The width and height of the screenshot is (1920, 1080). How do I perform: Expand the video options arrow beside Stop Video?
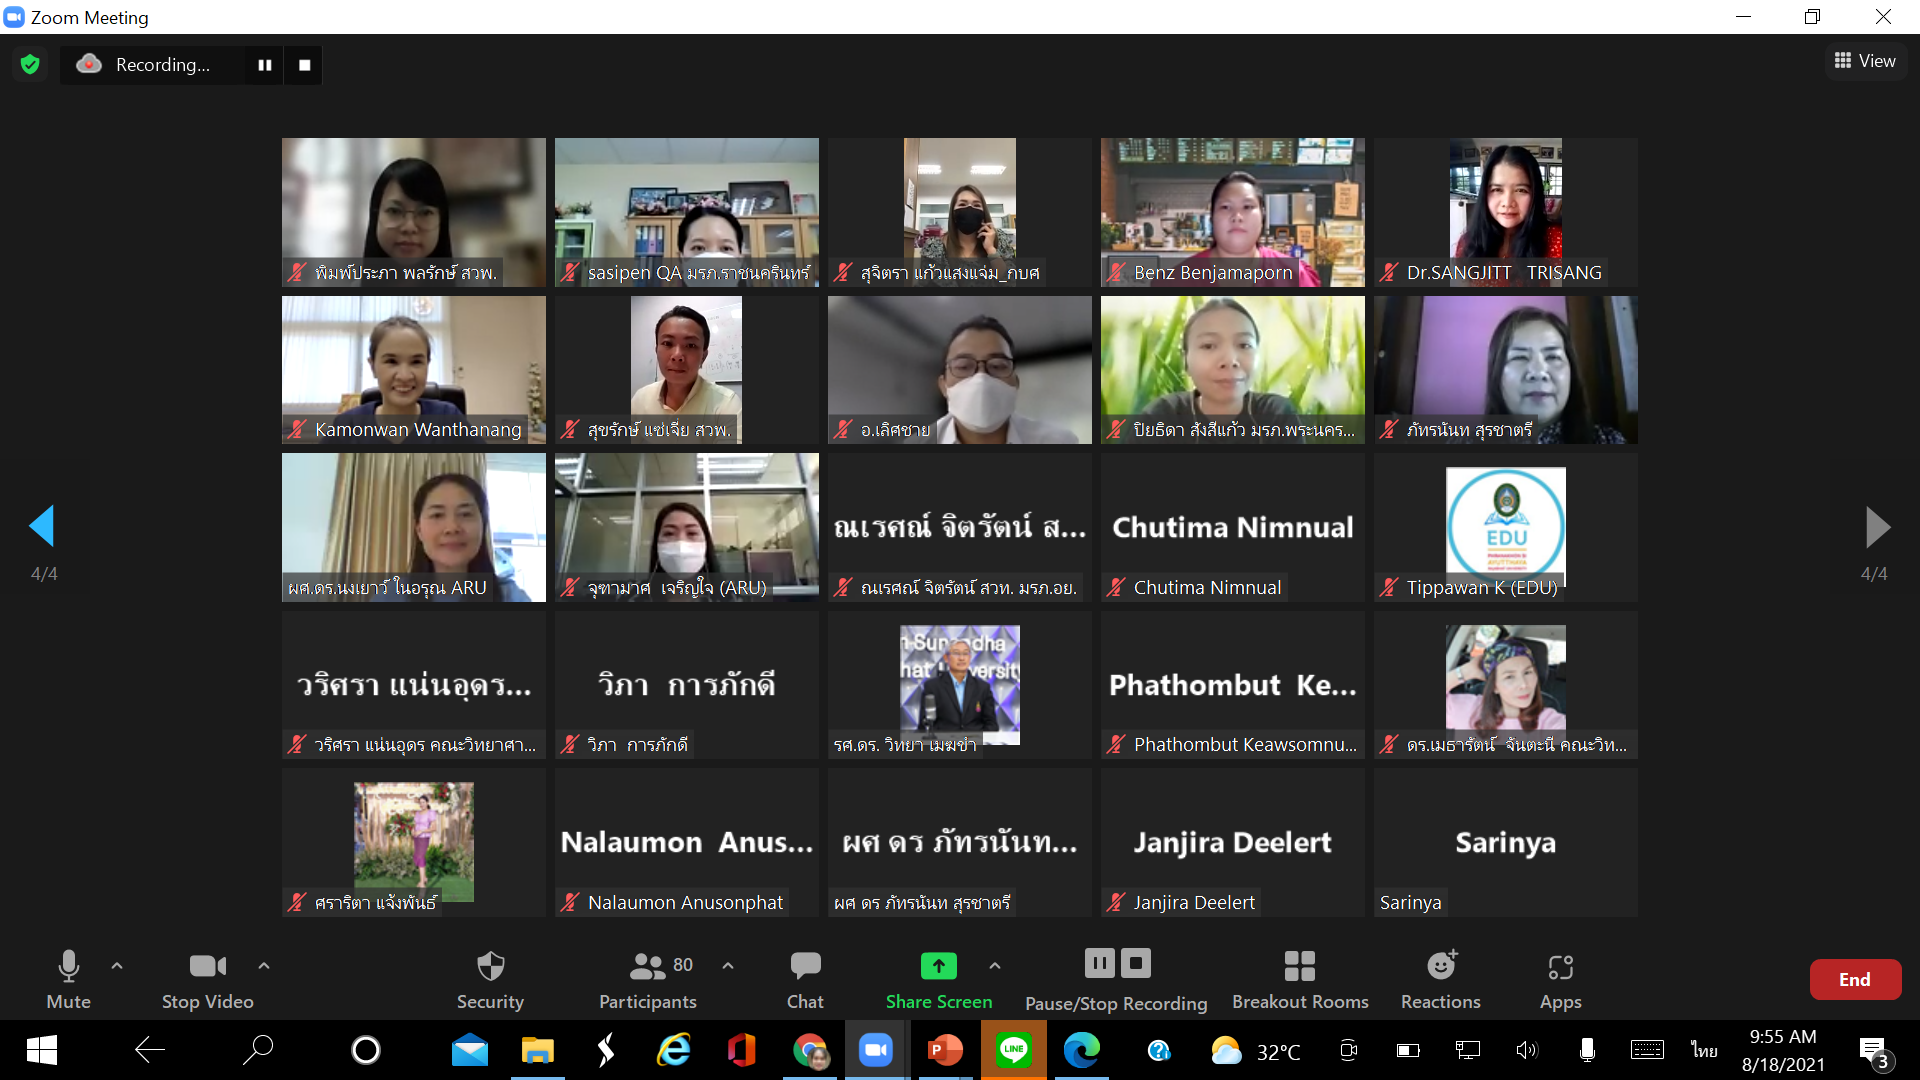click(264, 966)
